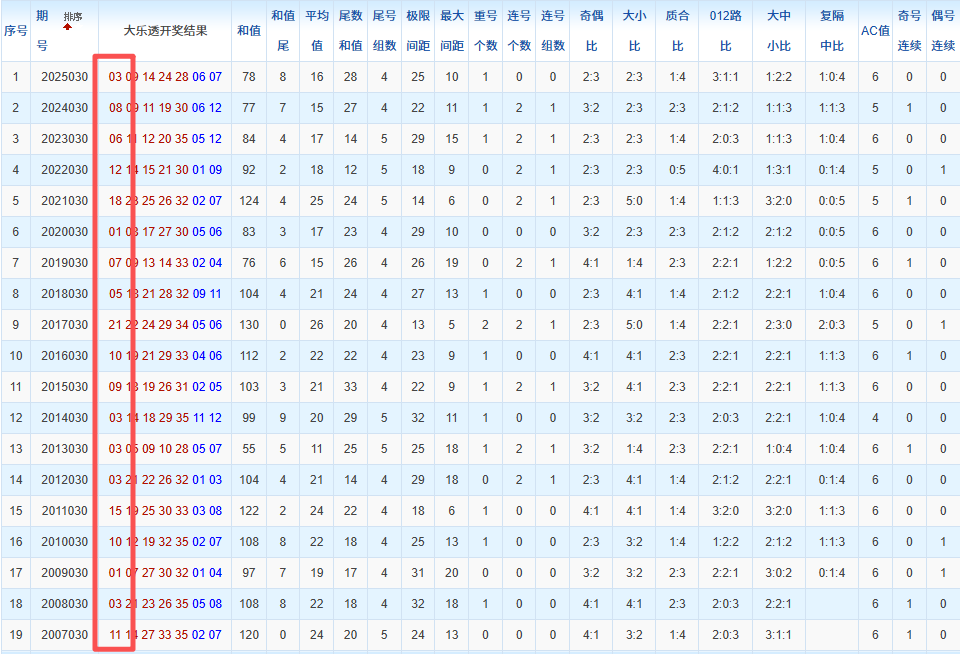This screenshot has height=654, width=960.
Task: Click 大小比 value 5:0 in row 2021030
Action: [634, 201]
